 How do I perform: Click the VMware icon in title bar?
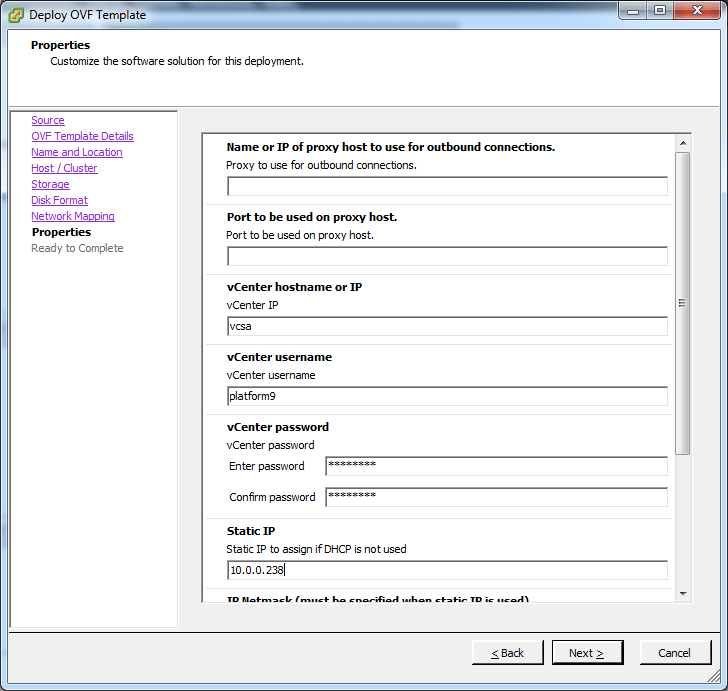16,15
